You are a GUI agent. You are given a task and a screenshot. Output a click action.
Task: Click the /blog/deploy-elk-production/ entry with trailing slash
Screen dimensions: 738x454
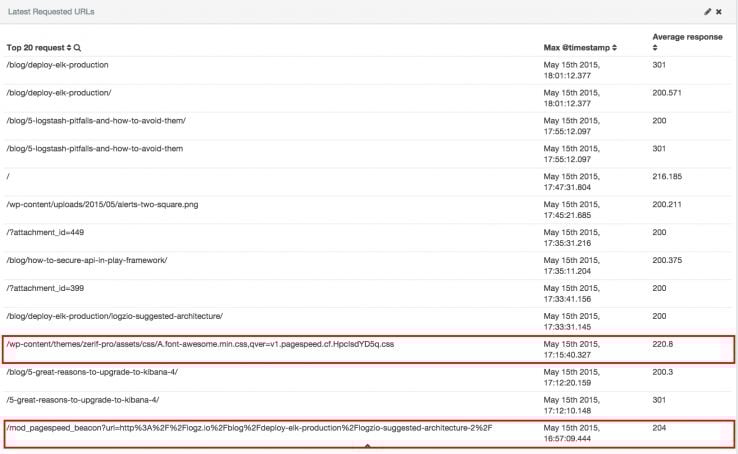(x=59, y=93)
